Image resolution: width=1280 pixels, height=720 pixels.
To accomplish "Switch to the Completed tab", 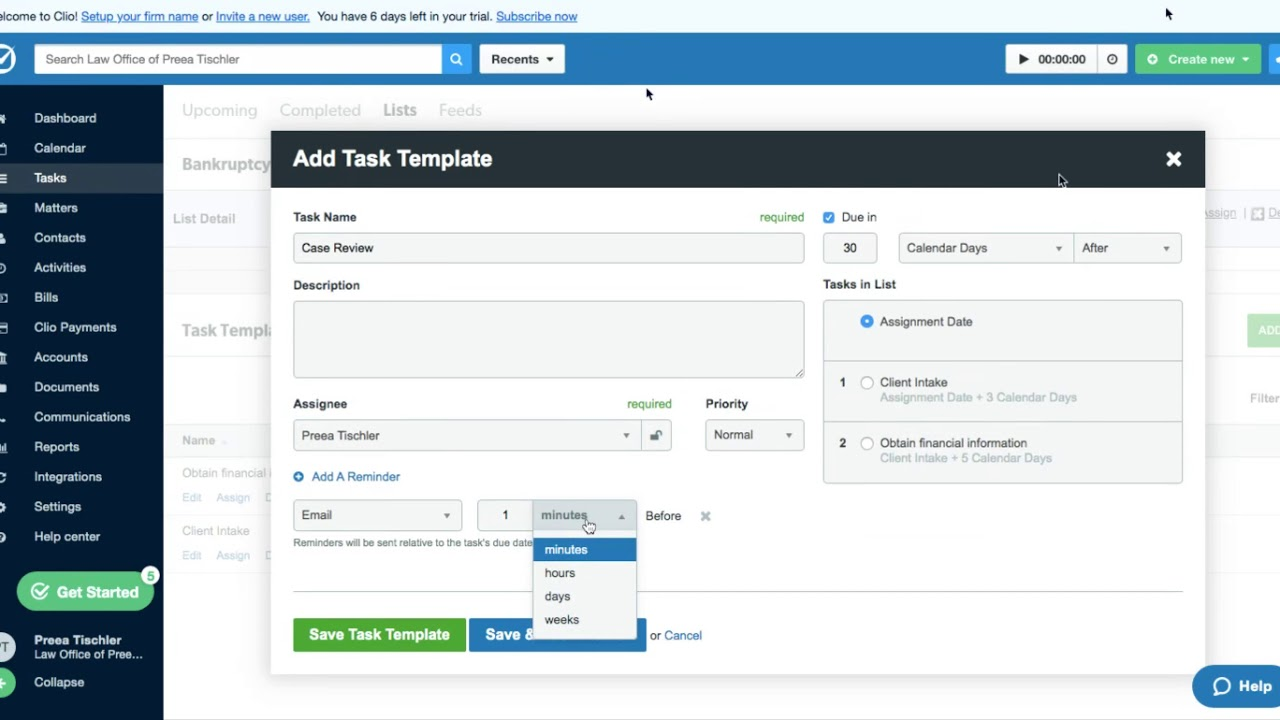I will [x=320, y=110].
